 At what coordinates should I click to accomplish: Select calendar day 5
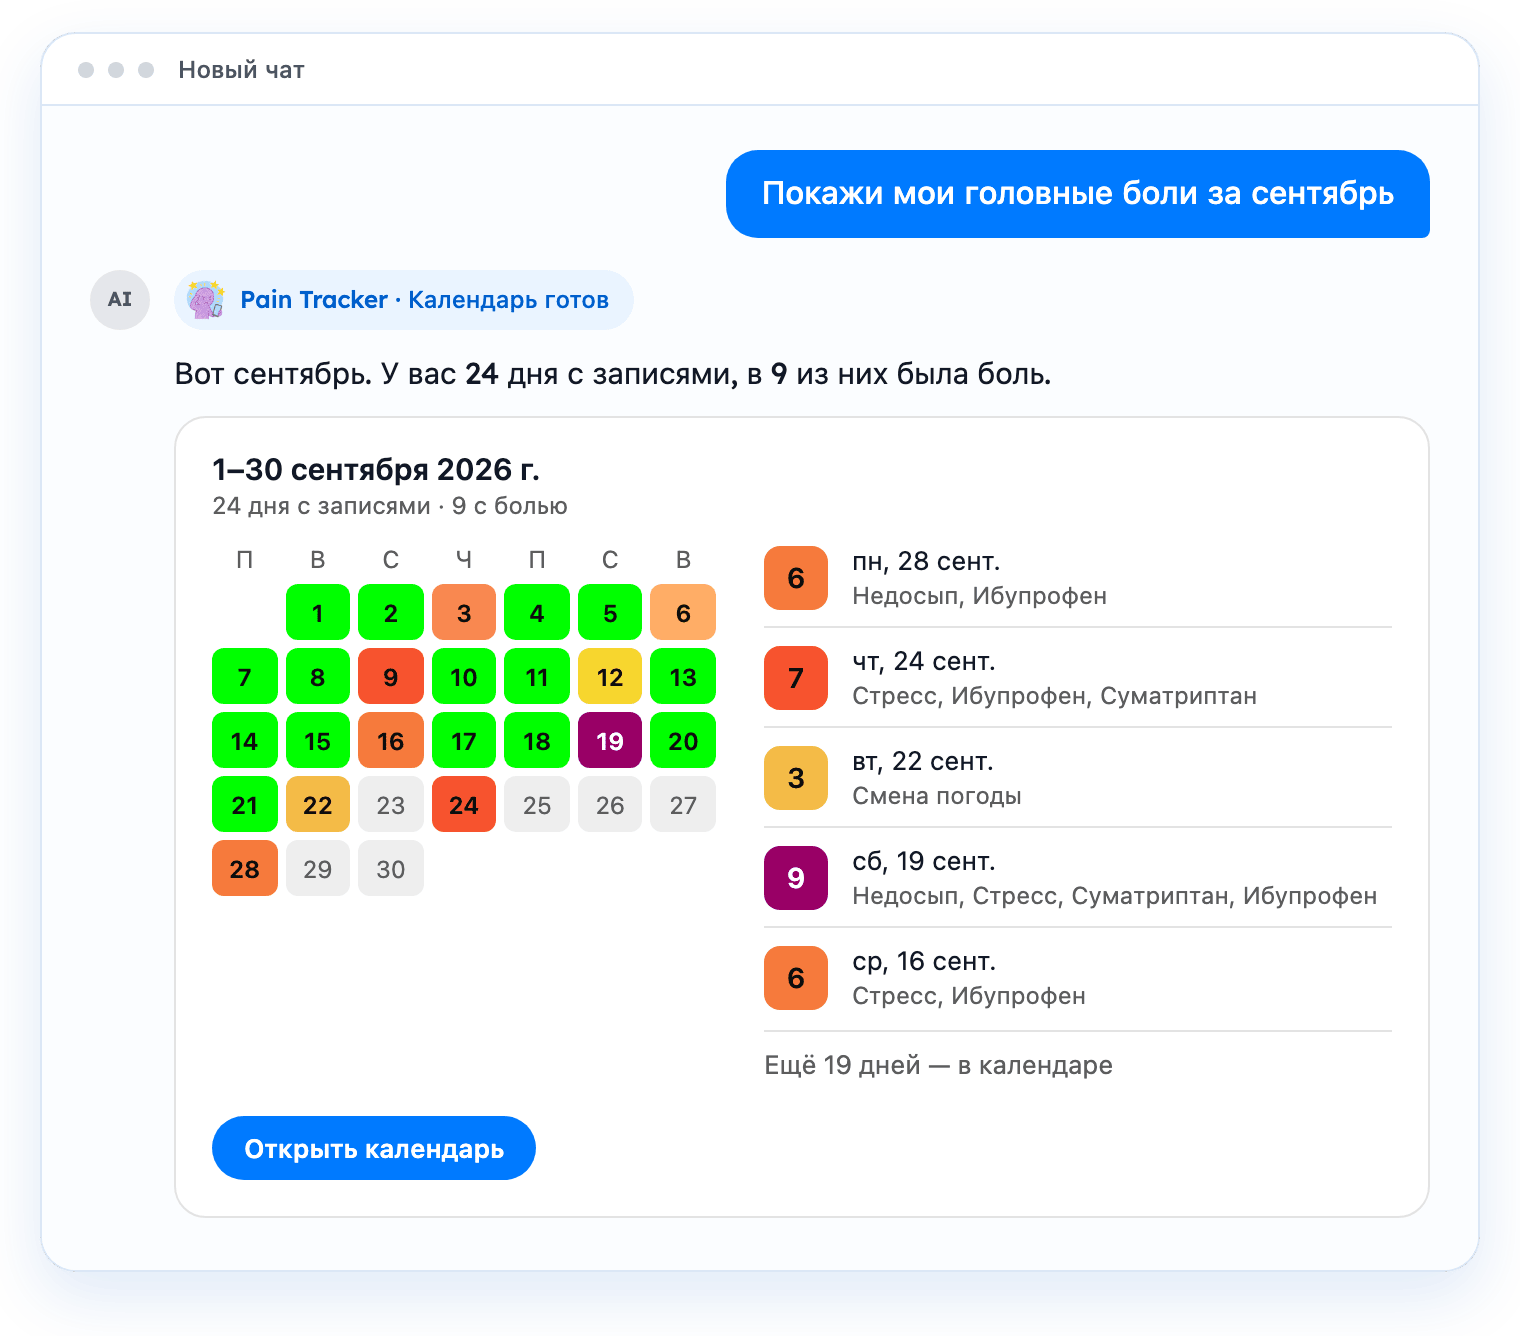coord(610,612)
